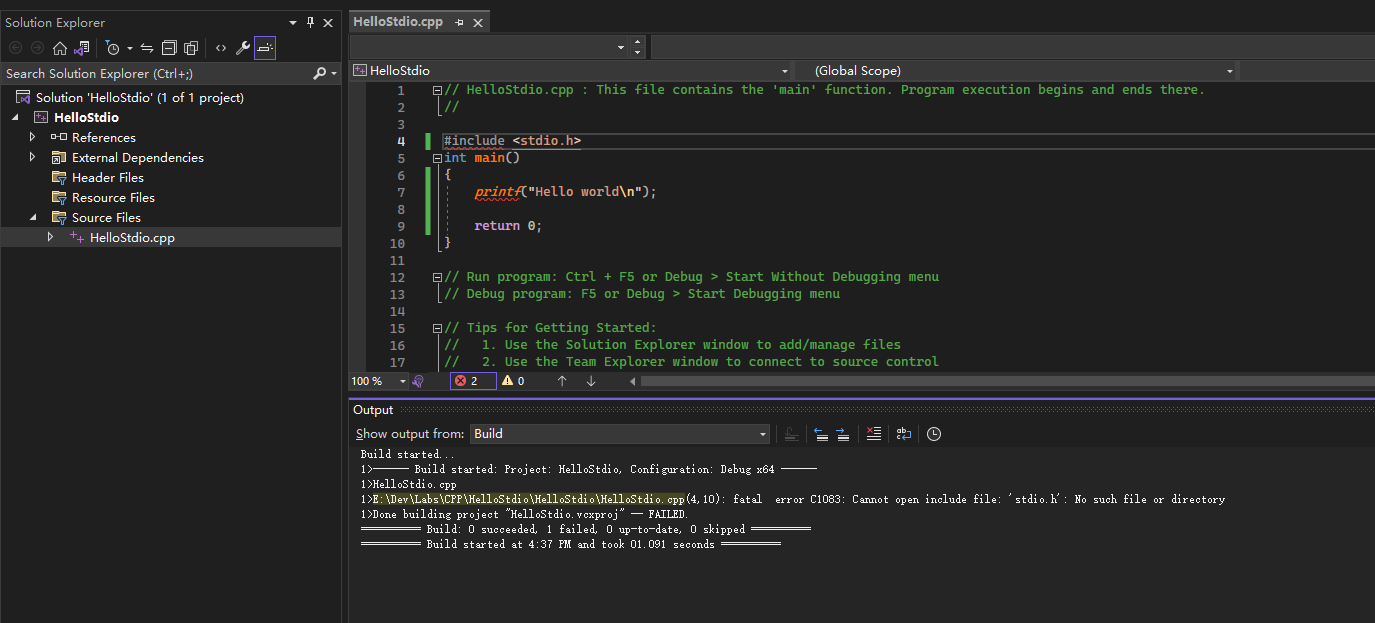Toggle word wrap in the Output window

[x=903, y=433]
